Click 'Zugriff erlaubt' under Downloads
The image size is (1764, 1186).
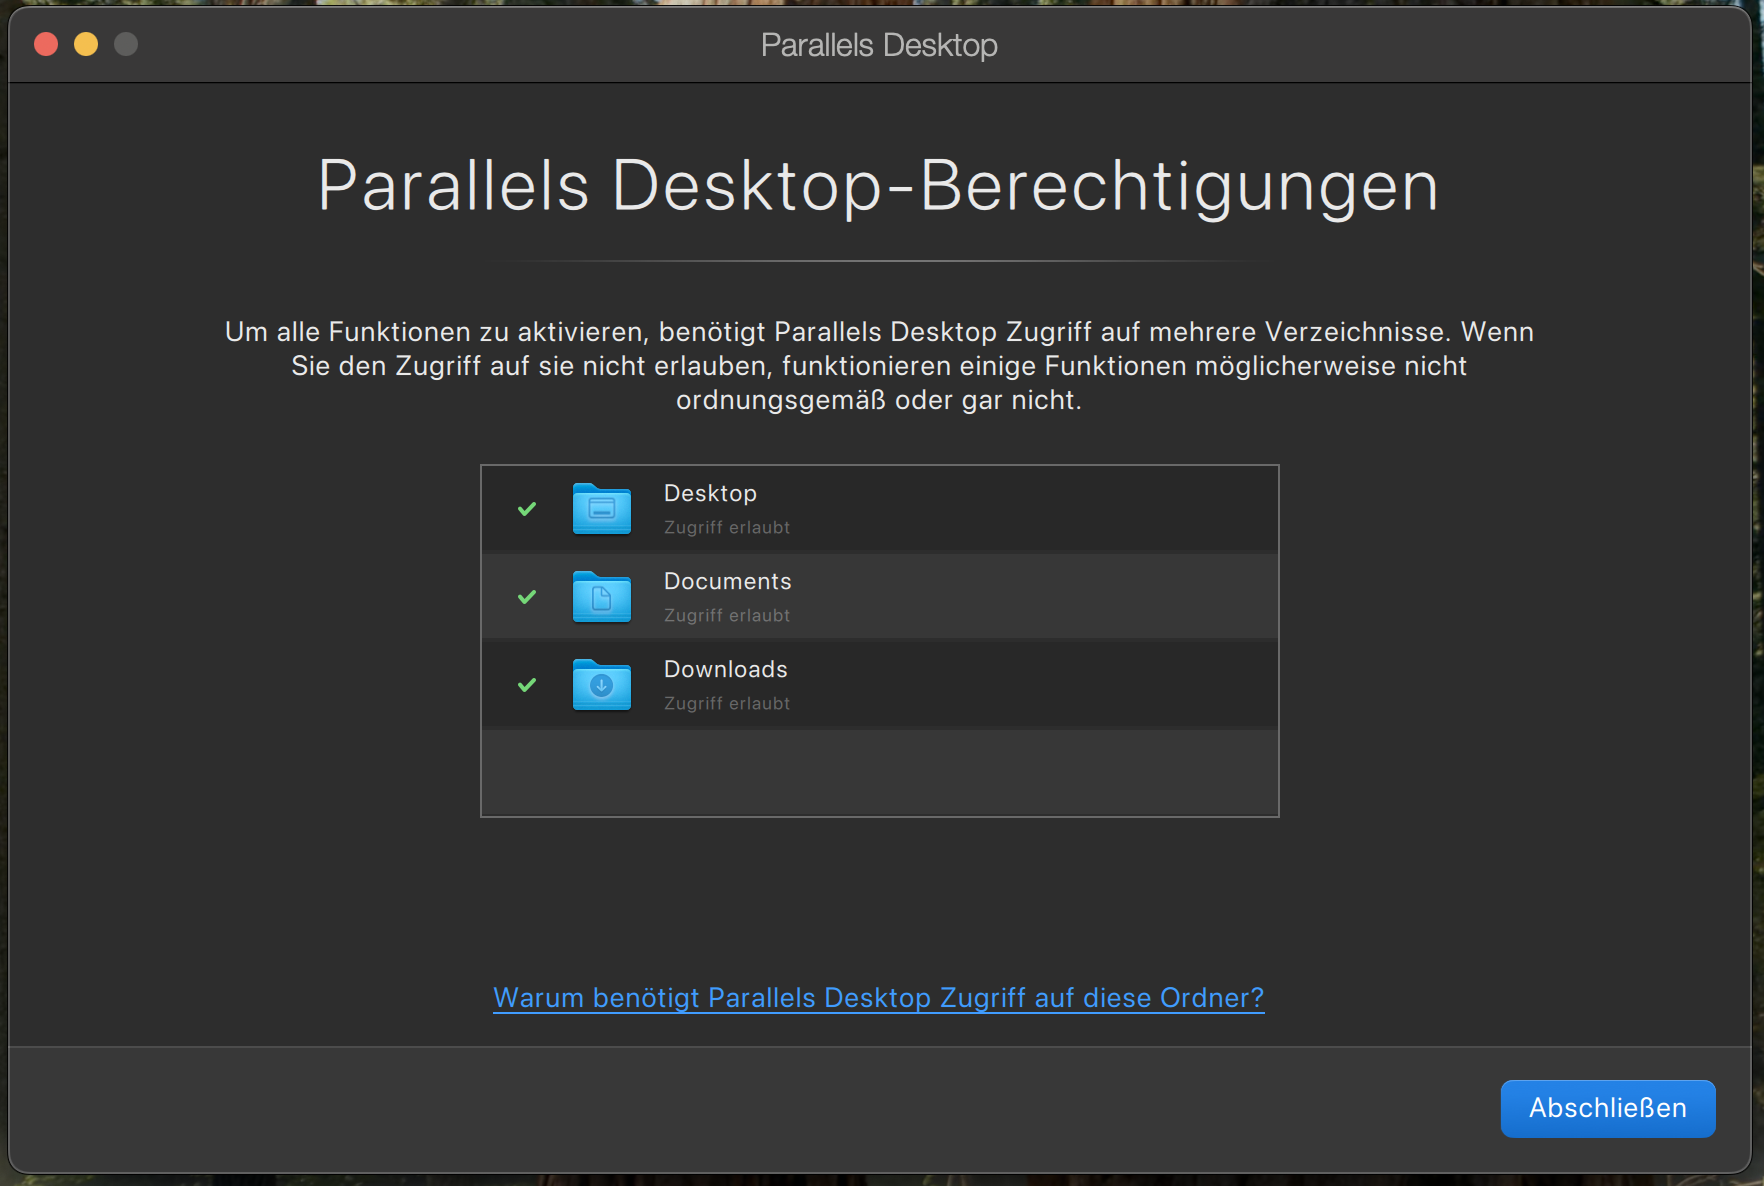click(727, 703)
